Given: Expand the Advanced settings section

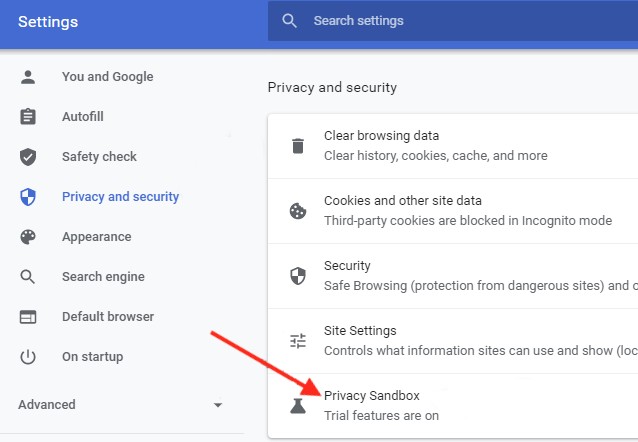Looking at the screenshot, I should tap(120, 405).
